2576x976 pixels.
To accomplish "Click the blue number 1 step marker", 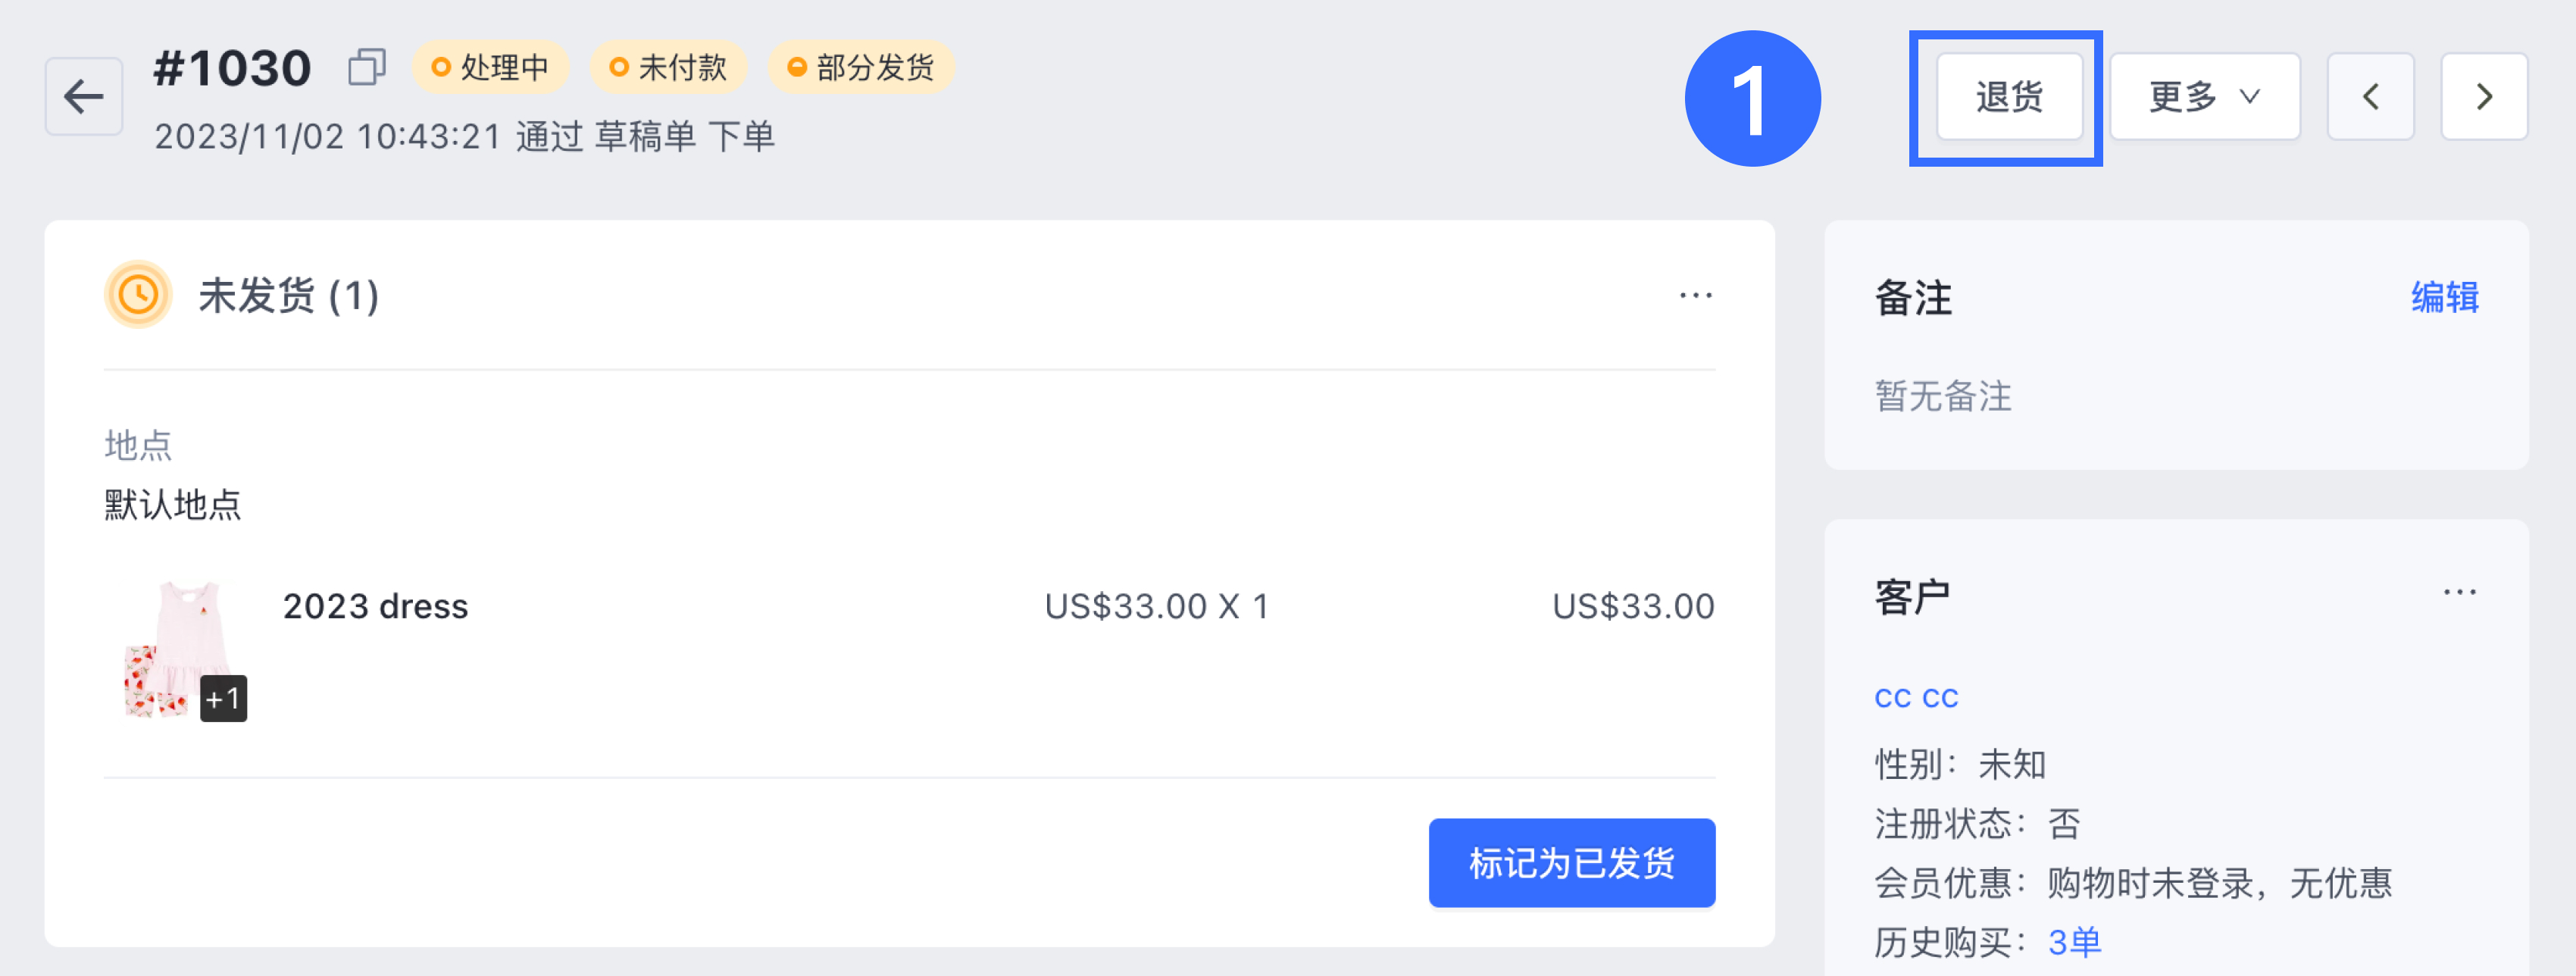I will (x=1752, y=99).
